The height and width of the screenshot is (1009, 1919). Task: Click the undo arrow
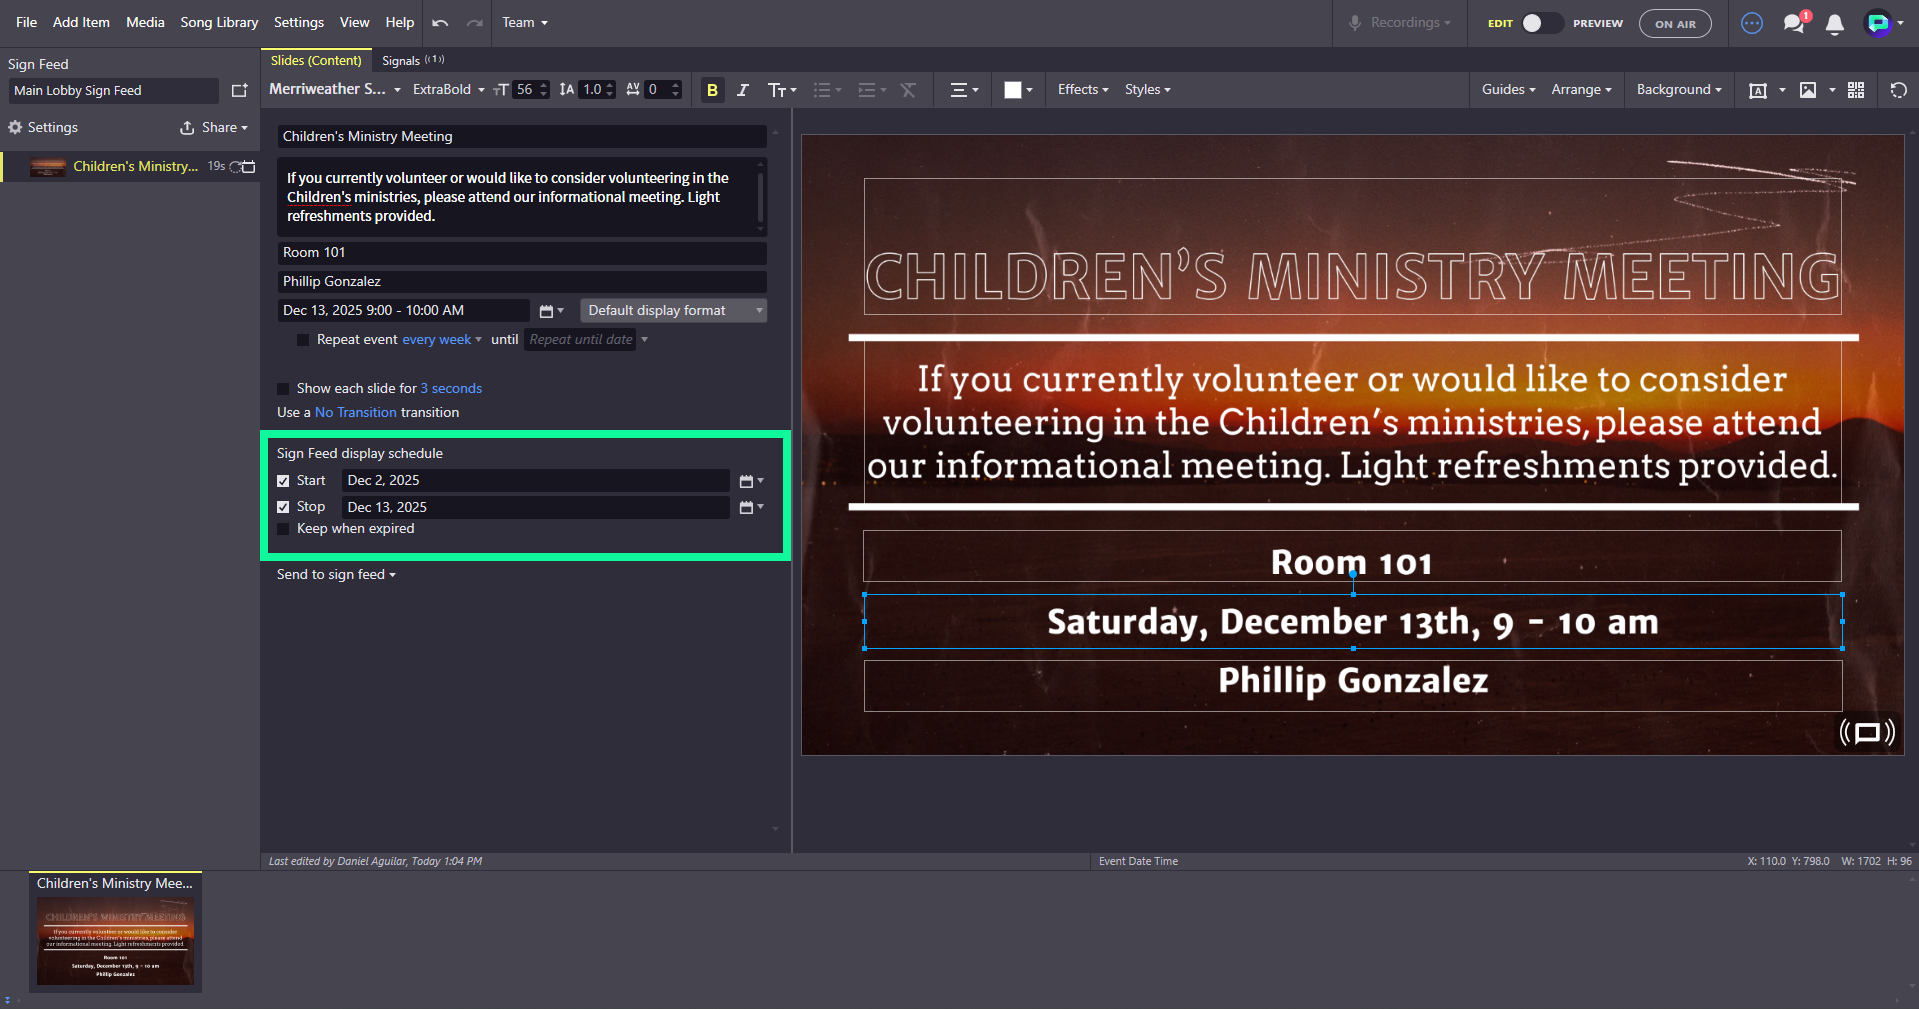[x=440, y=22]
